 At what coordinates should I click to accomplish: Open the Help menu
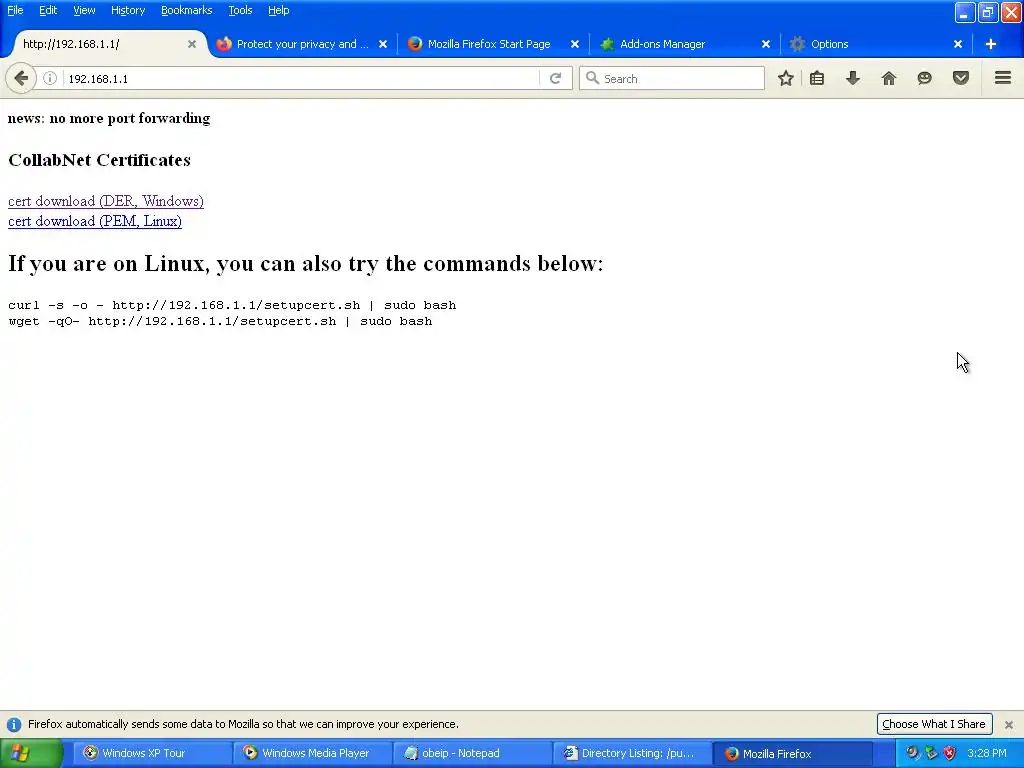click(x=279, y=10)
